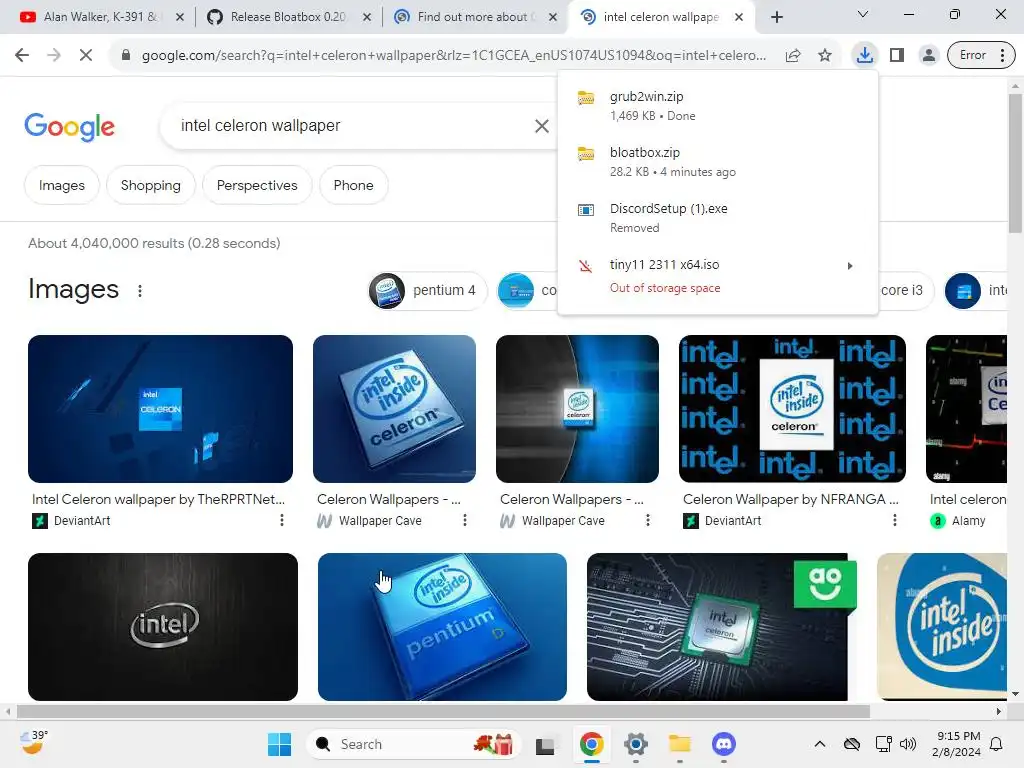Open more options for NFRANGA DeviantArt result
Viewport: 1024px width, 768px height.
pyautogui.click(x=894, y=520)
